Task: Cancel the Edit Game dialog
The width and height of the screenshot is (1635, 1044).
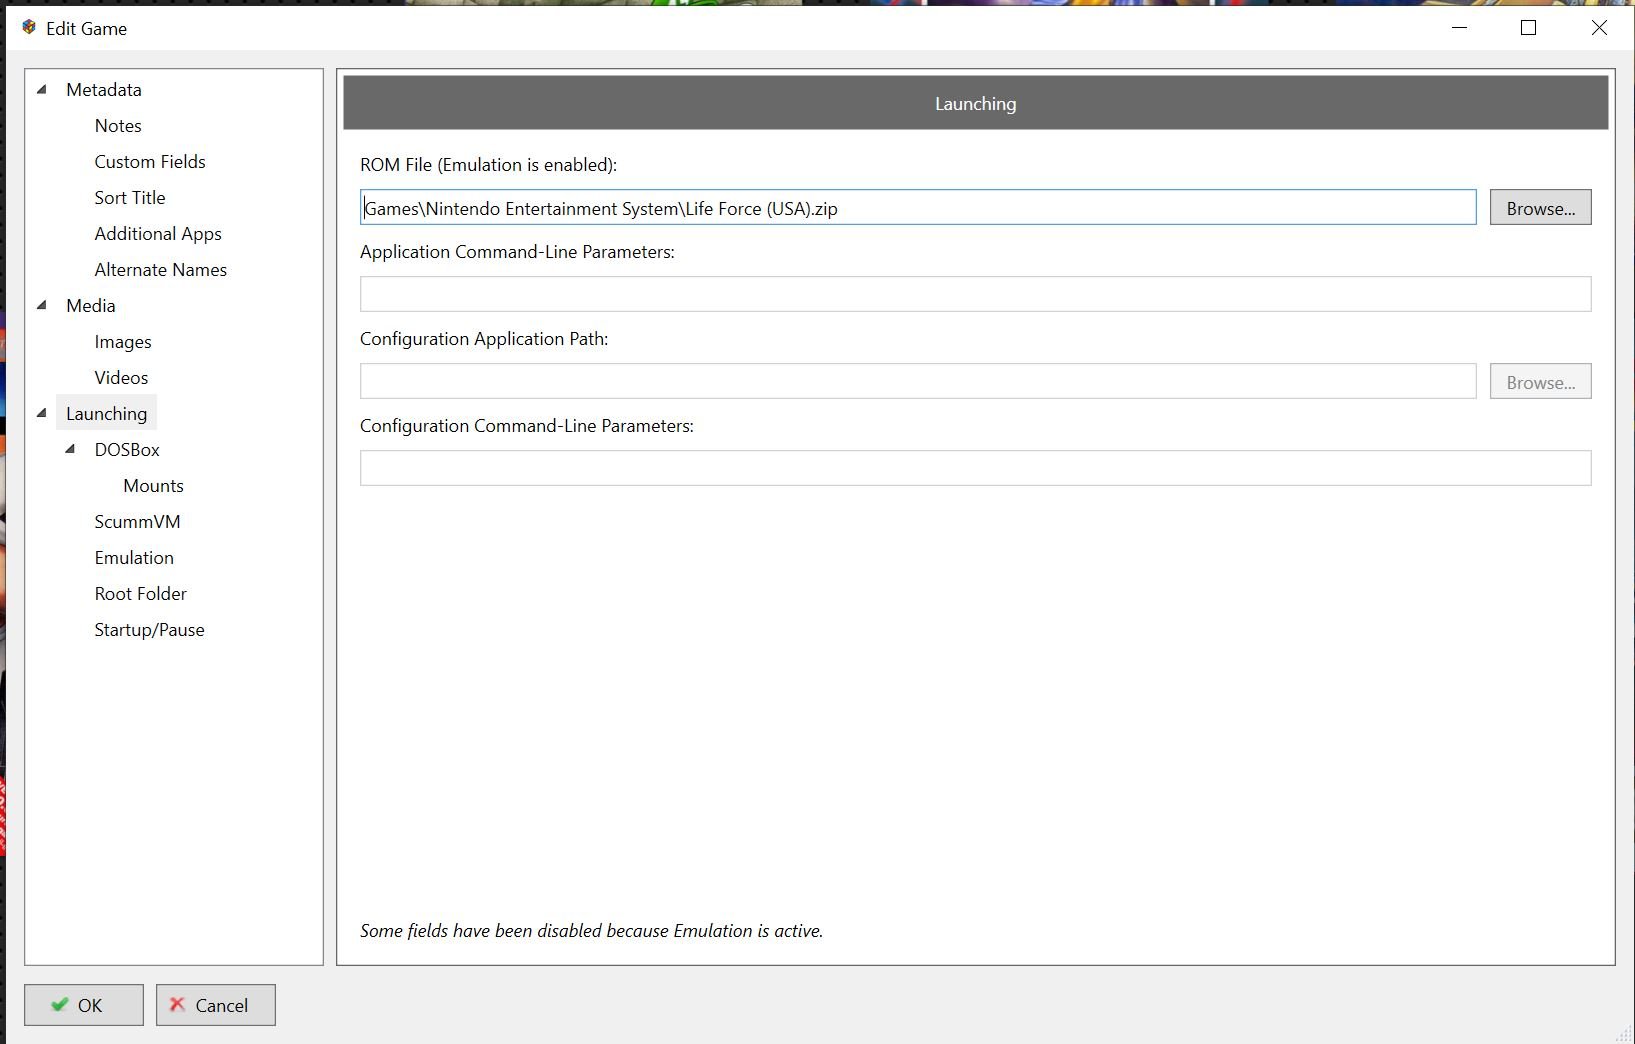Action: (x=215, y=1005)
